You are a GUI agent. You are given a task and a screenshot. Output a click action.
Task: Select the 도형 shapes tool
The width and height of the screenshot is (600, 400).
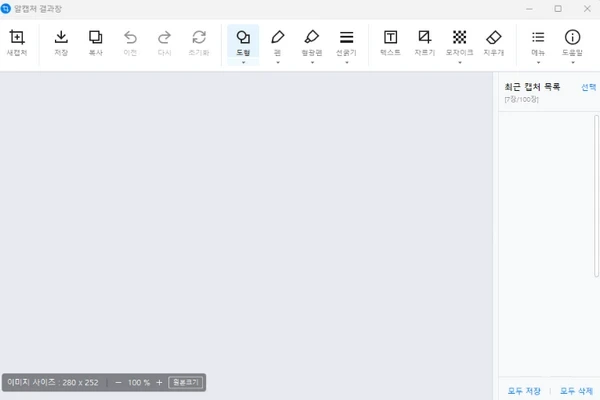tap(243, 41)
